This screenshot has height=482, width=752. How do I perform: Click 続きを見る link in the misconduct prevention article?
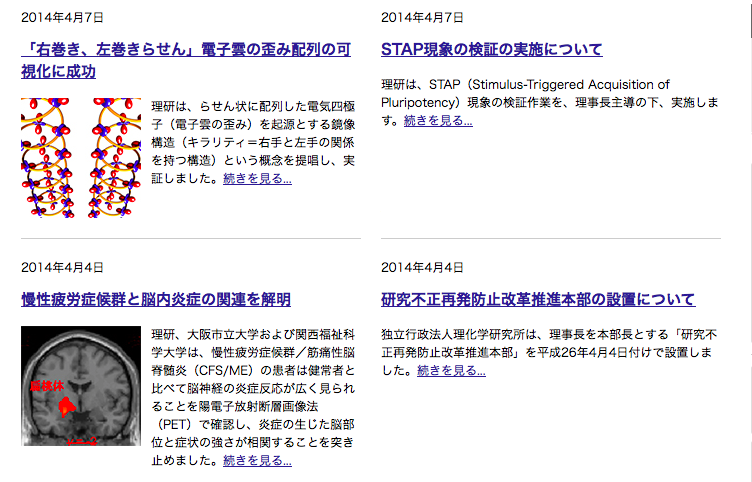pos(451,371)
